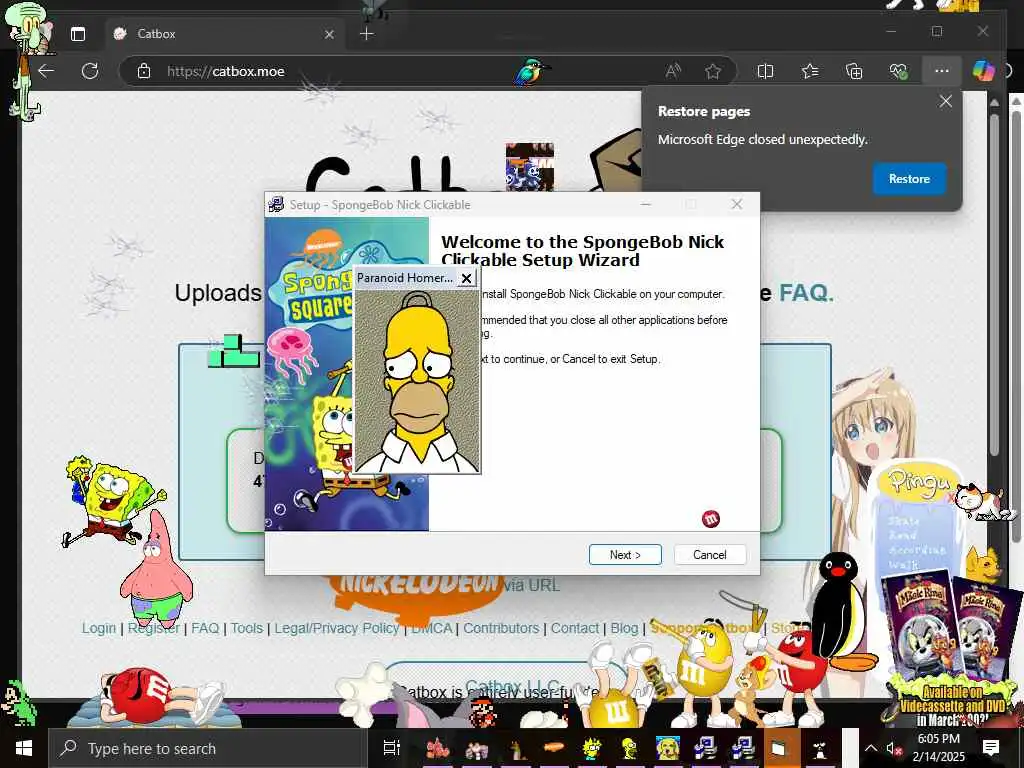Open Edge Settings and more menu

[x=941, y=71]
